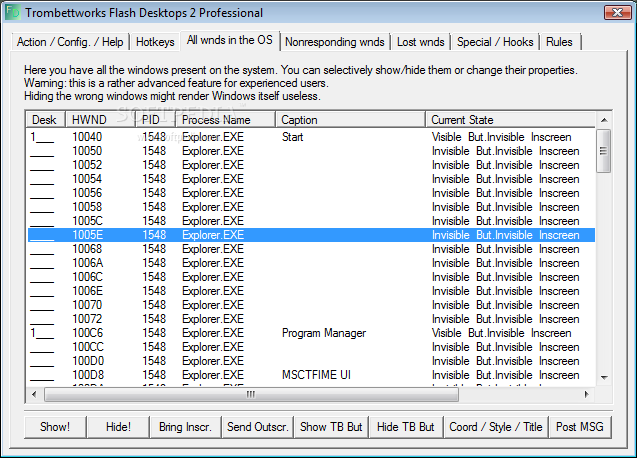Select the row with HWND 10072
Screen dimensions: 637x458
coord(311,319)
